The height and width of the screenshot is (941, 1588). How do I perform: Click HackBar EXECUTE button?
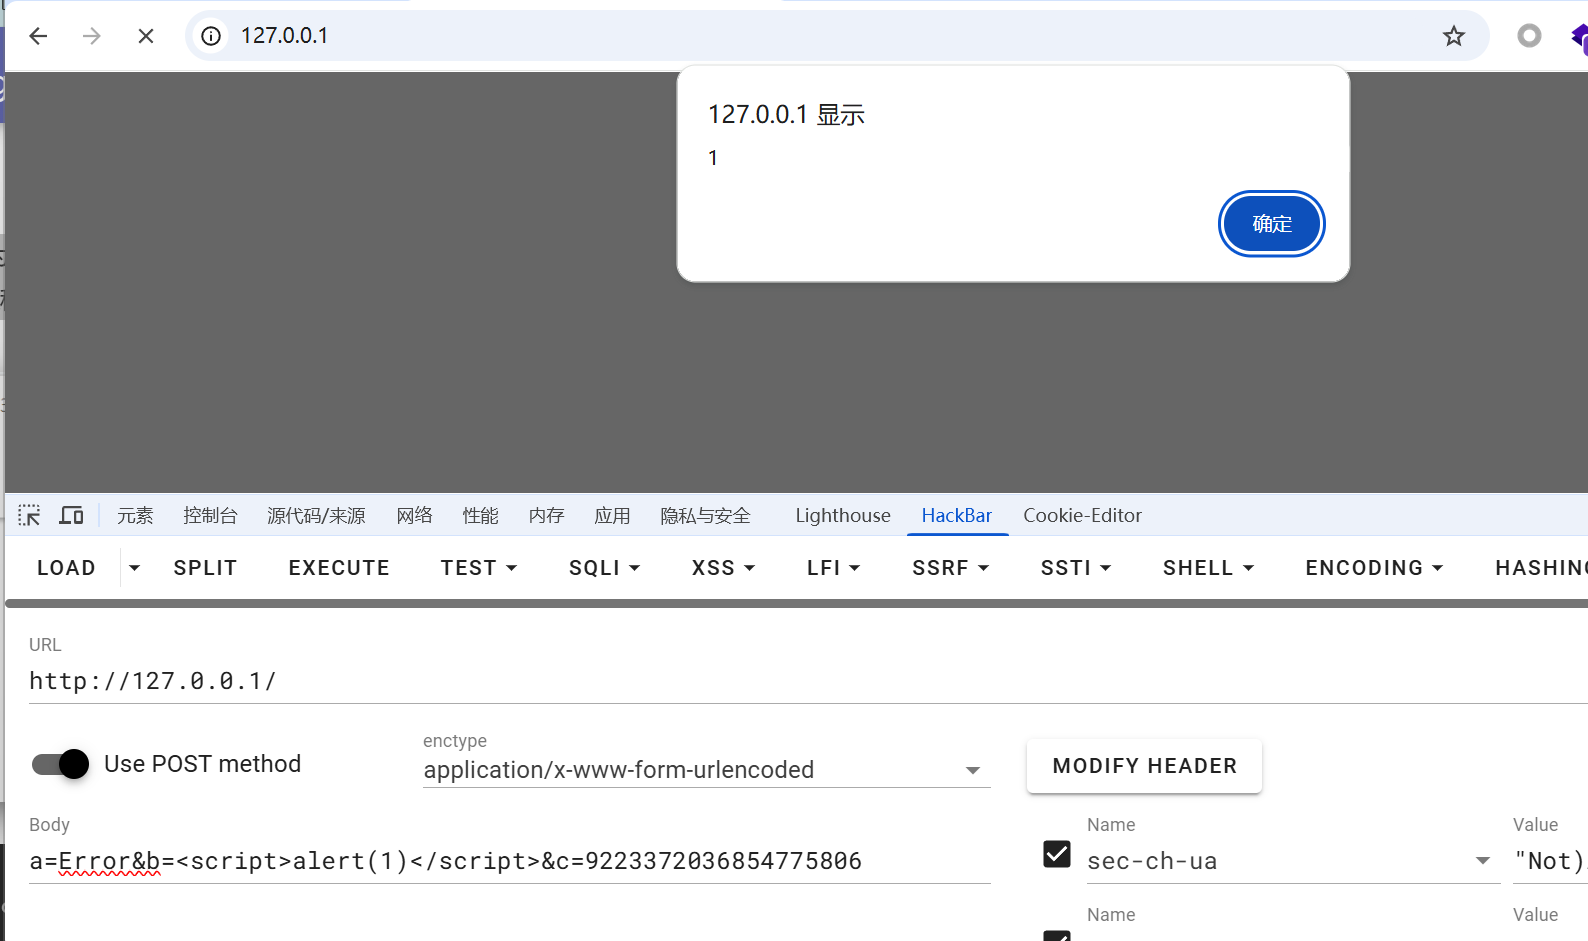[339, 568]
